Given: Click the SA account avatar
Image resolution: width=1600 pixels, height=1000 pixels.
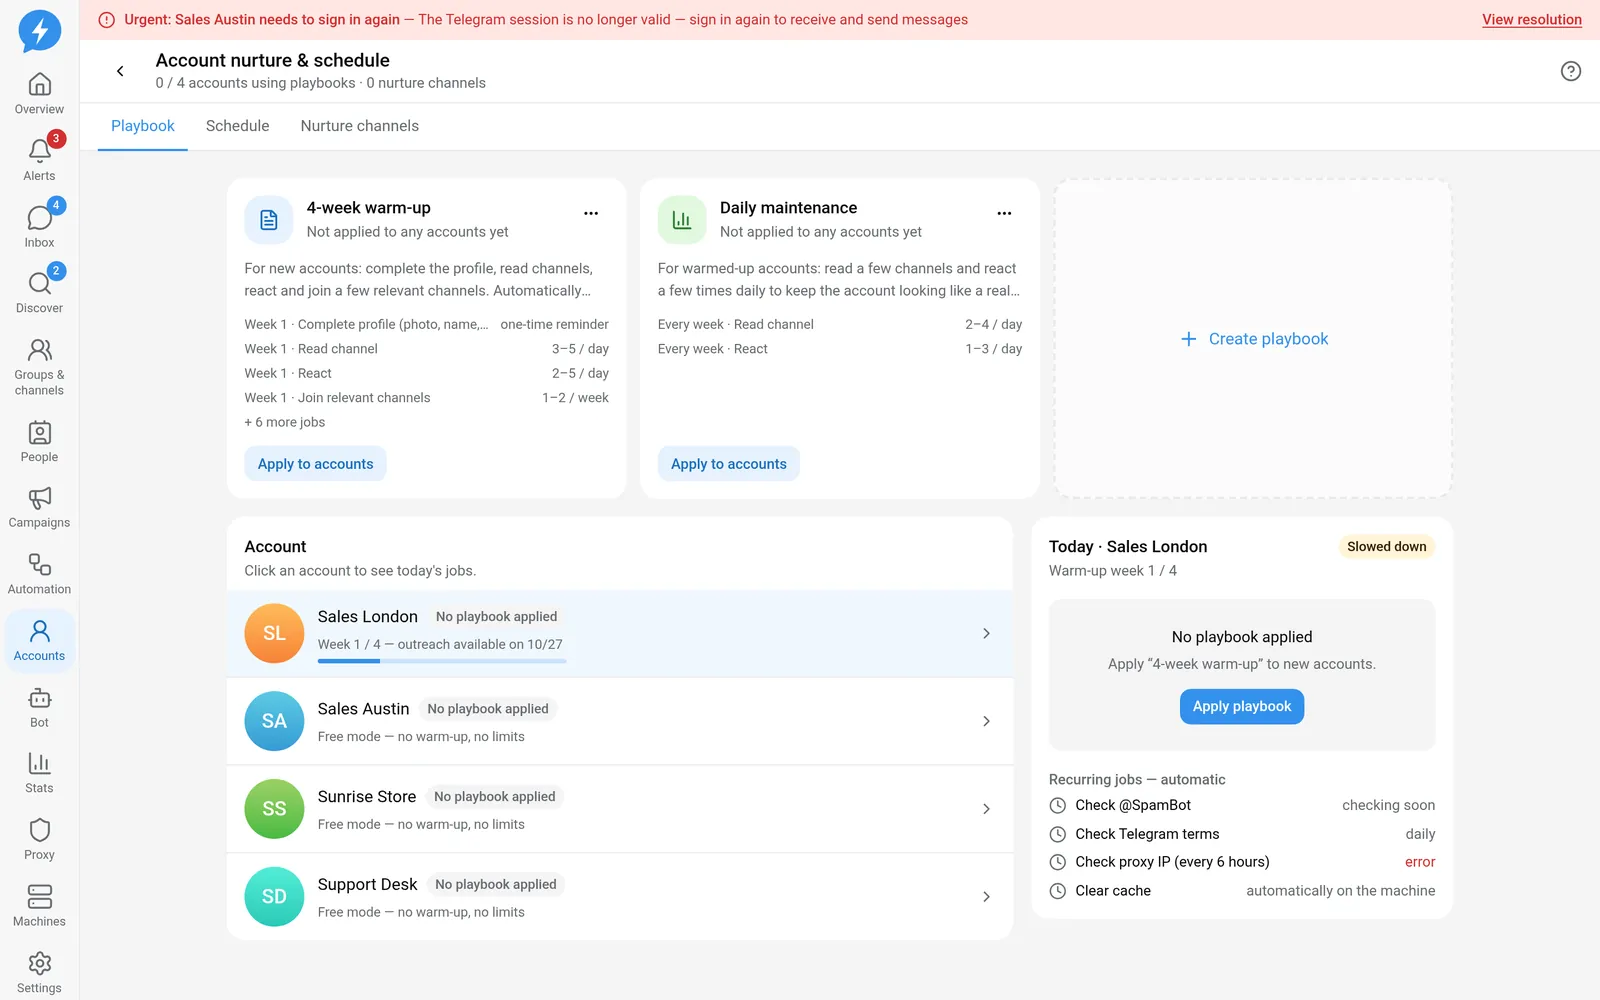Looking at the screenshot, I should 274,721.
